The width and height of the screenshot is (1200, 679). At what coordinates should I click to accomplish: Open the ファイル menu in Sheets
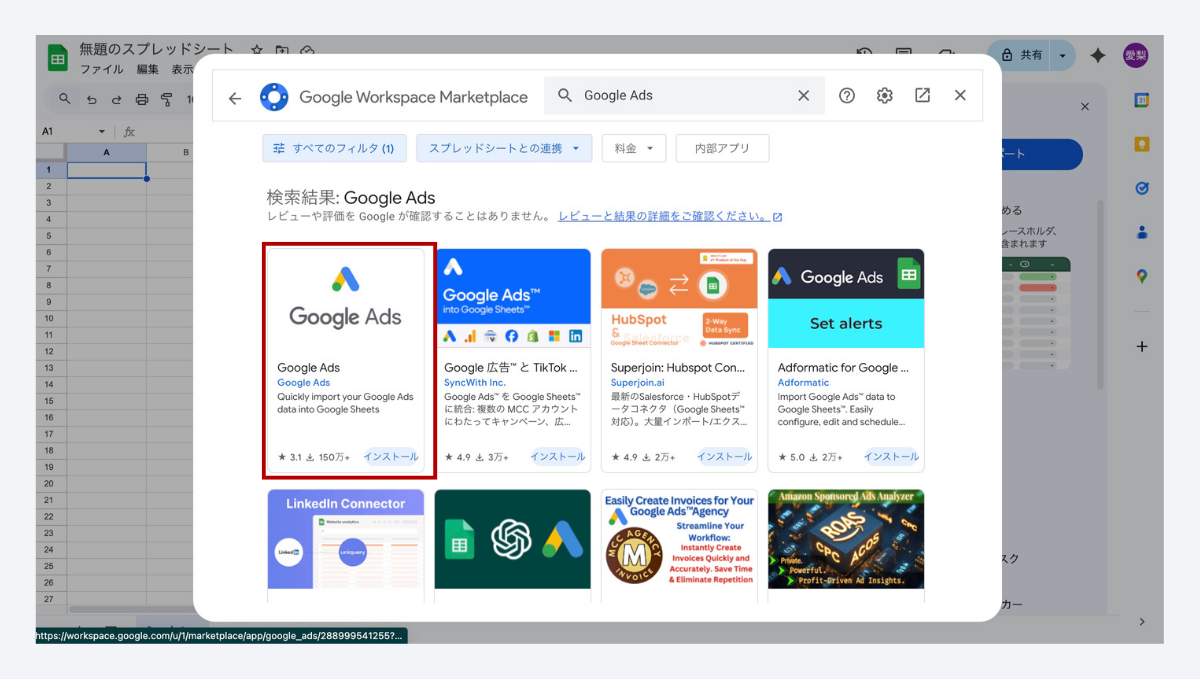[x=101, y=70]
